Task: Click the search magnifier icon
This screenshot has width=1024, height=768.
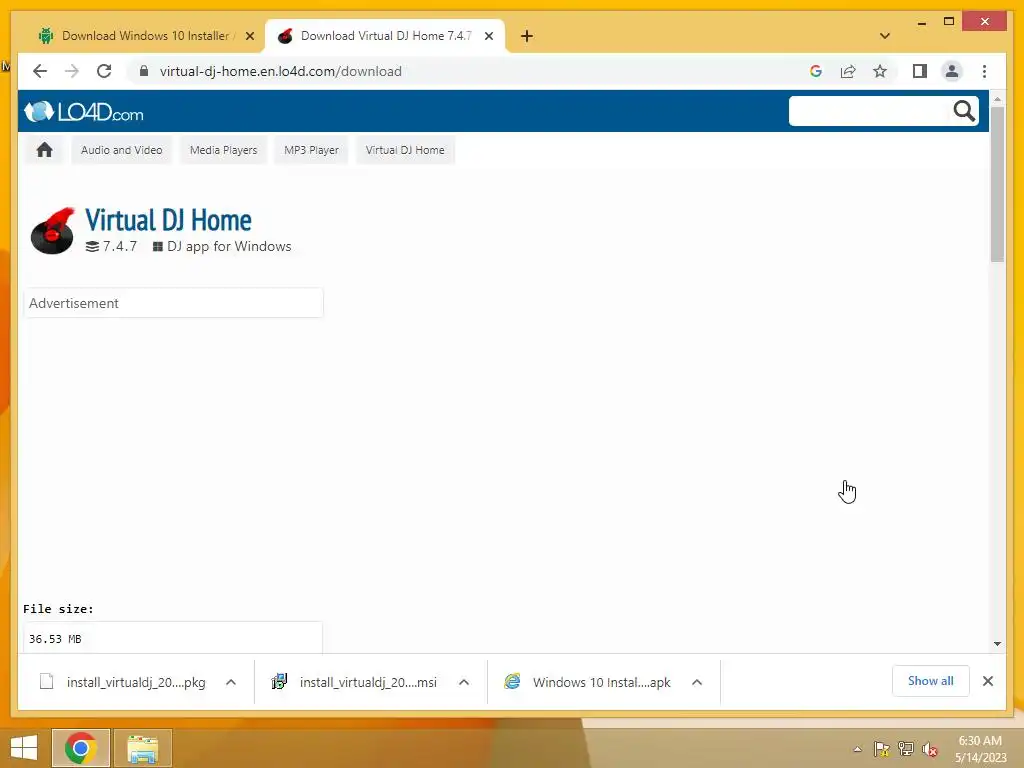Action: [964, 111]
